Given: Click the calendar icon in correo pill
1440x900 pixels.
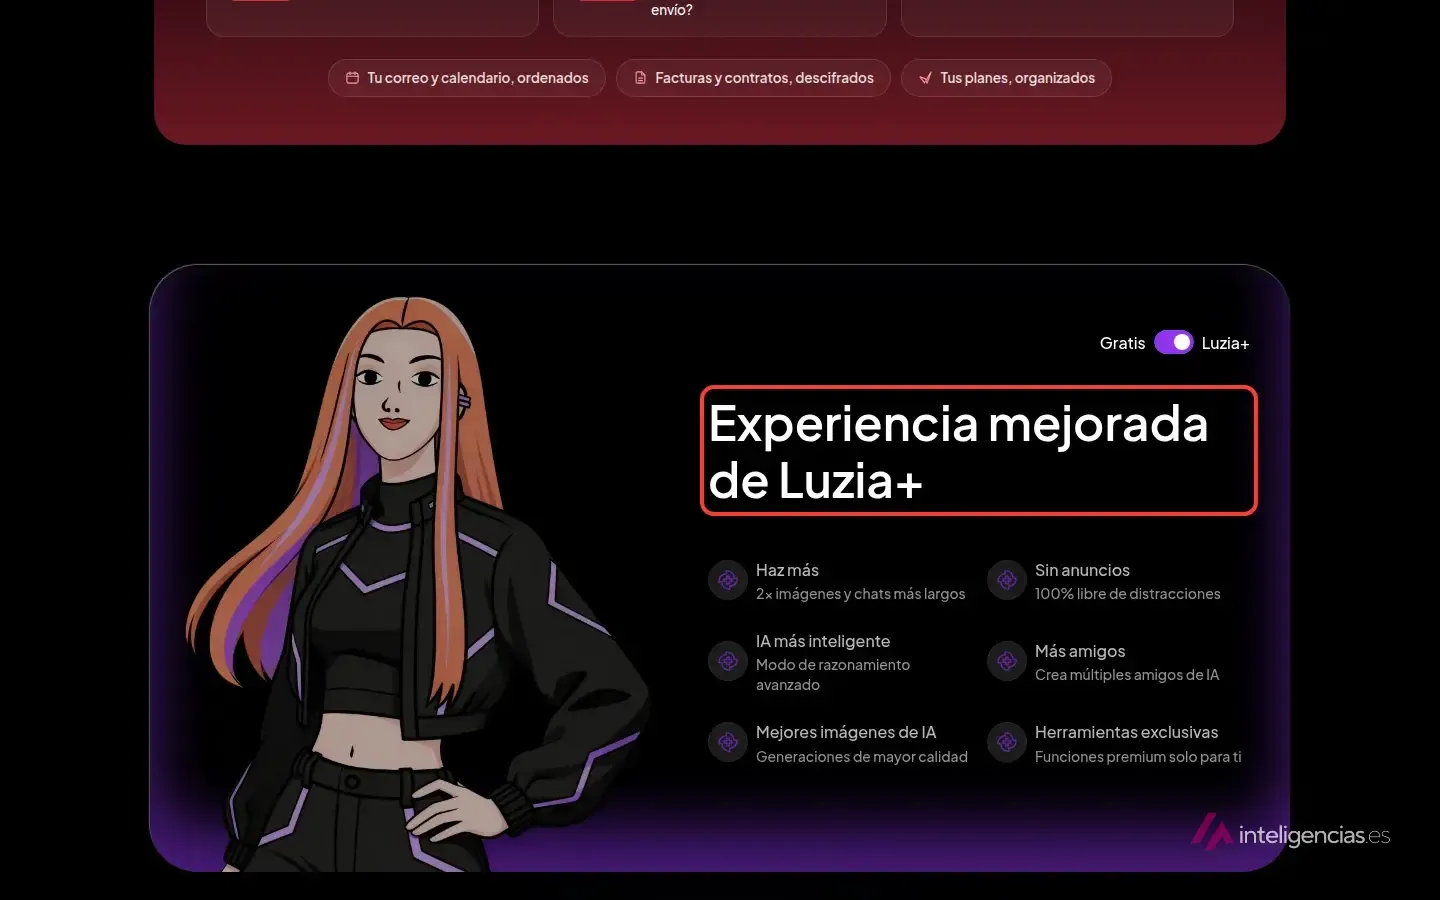Looking at the screenshot, I should pos(352,78).
